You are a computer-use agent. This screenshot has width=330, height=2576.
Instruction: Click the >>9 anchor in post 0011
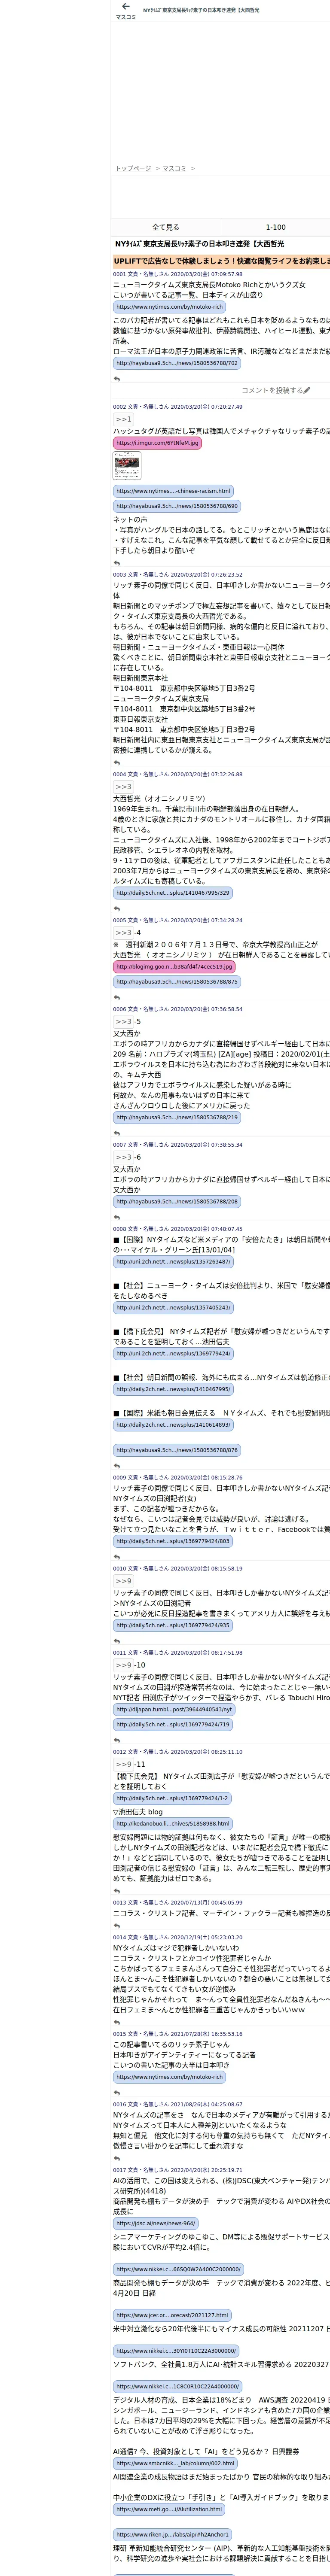122,1665
